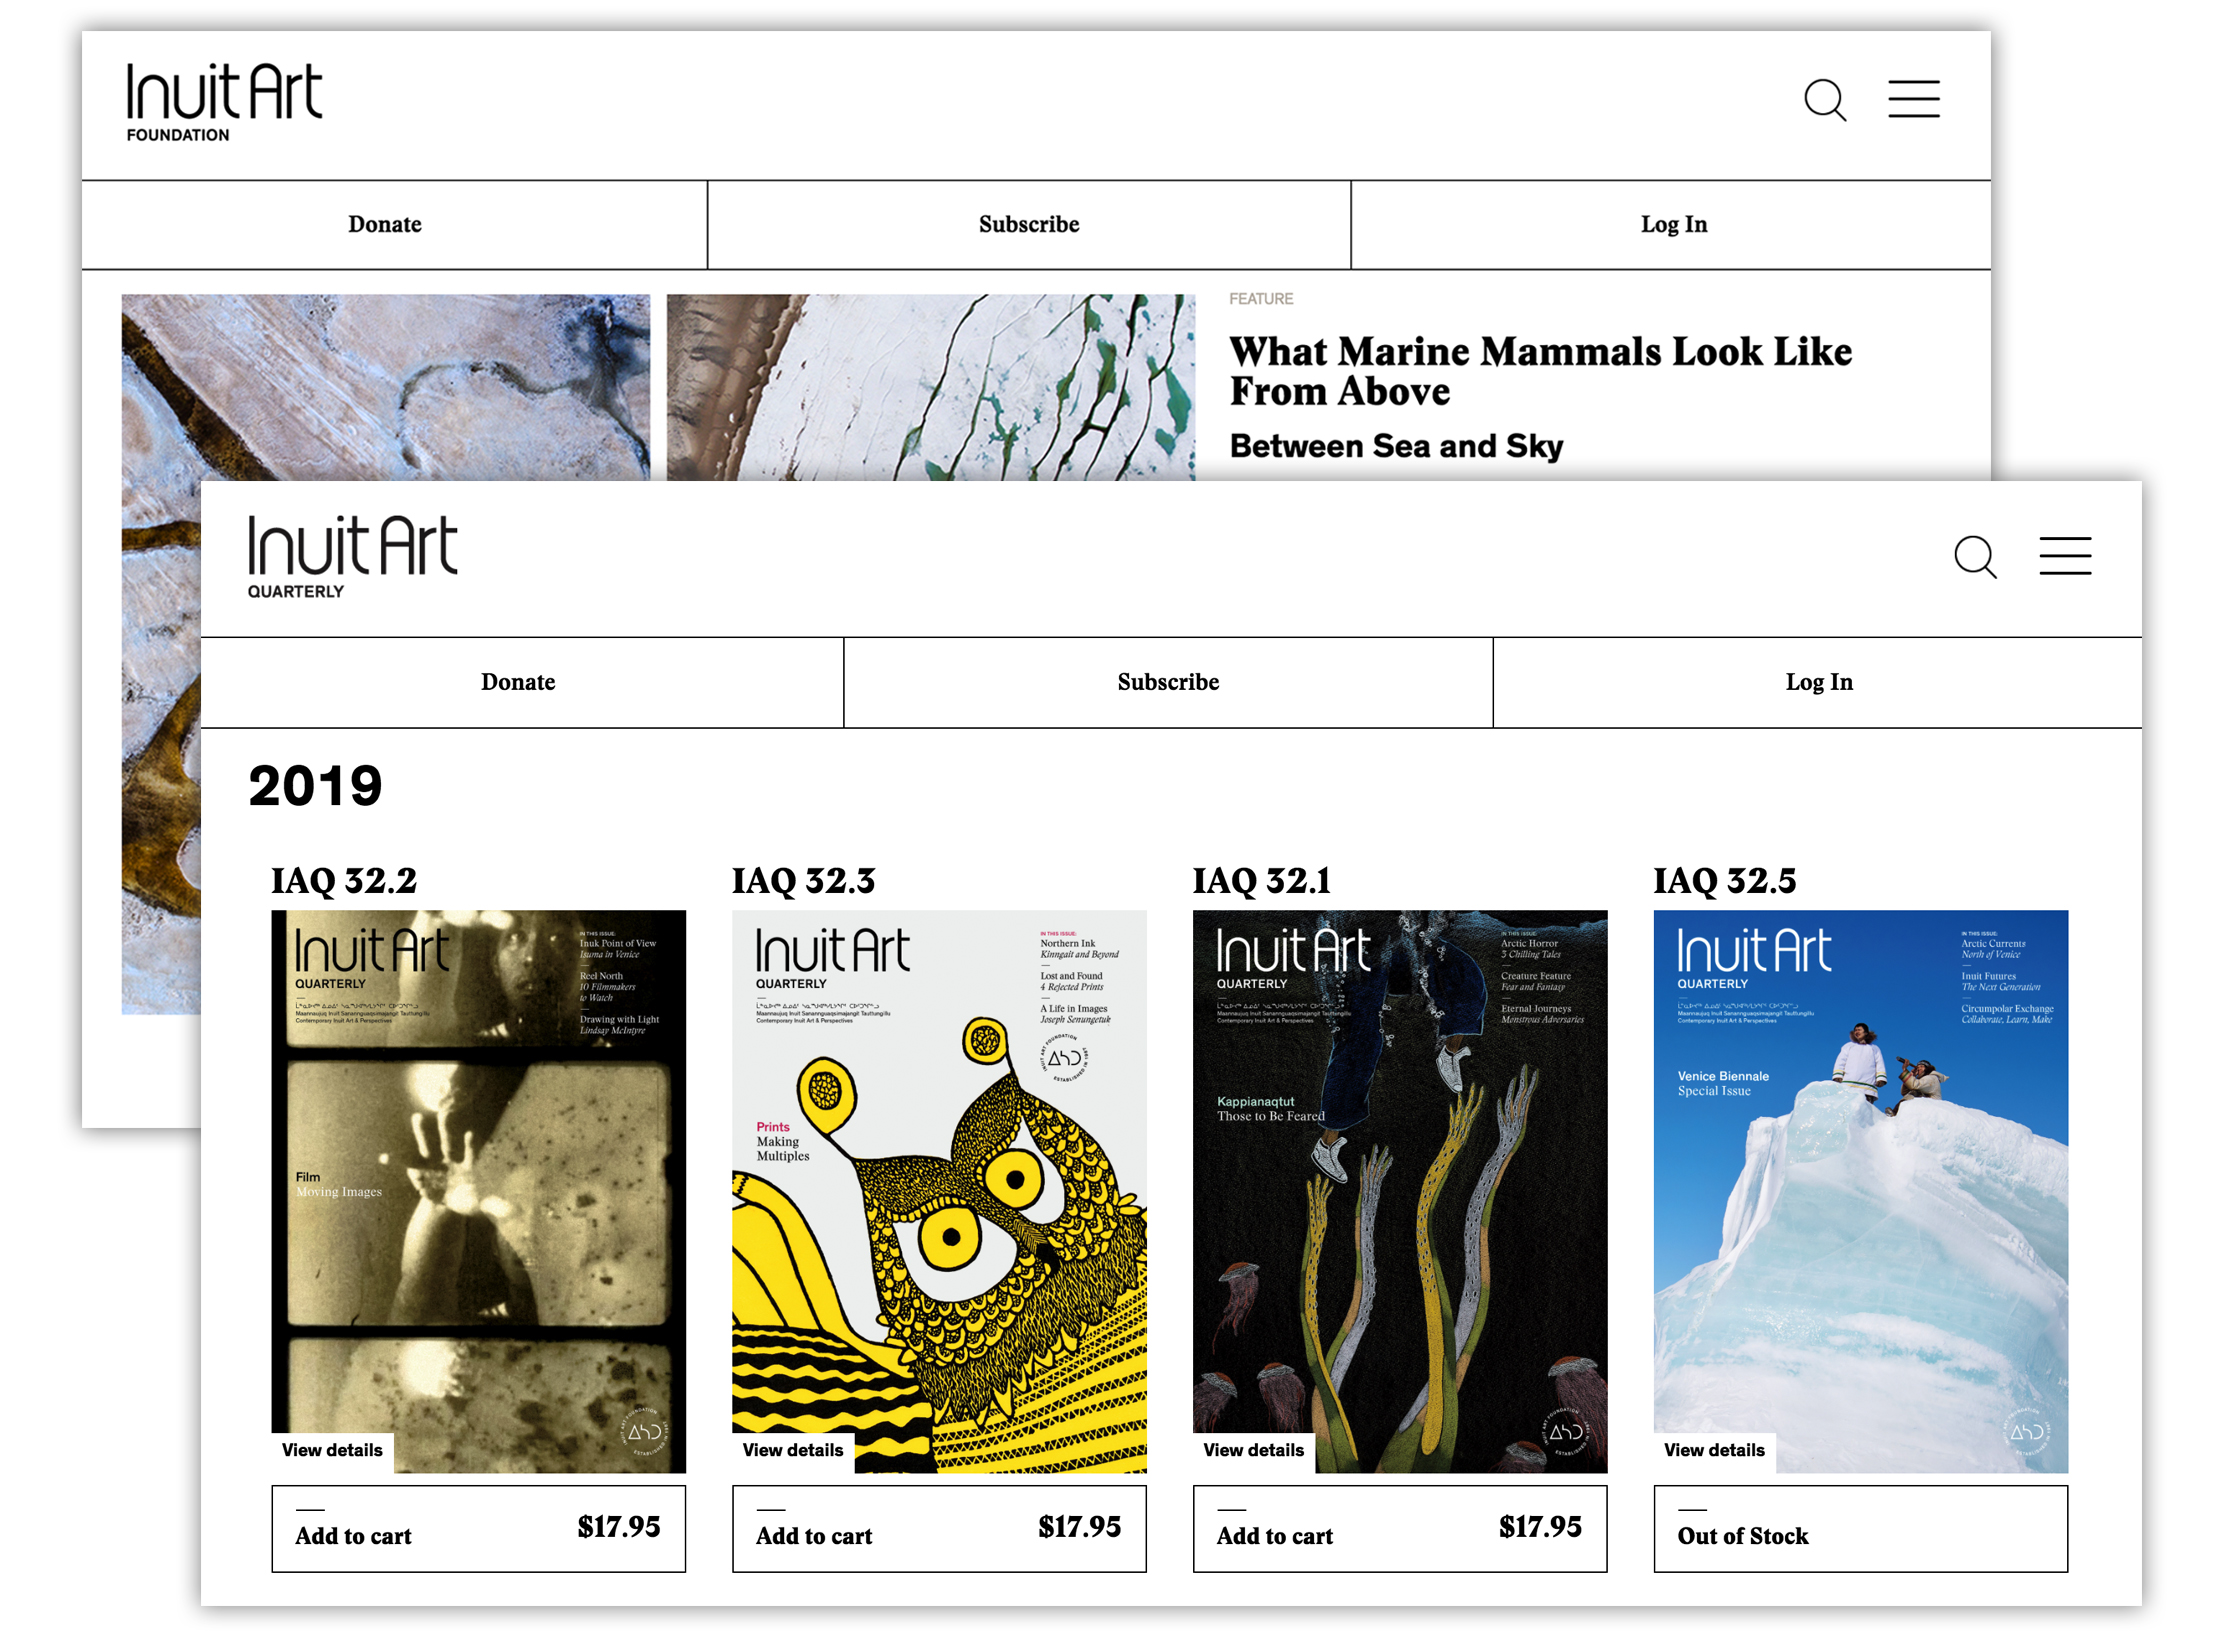Open hamburger menu in Inuit Art Foundation window
Viewport: 2228px width, 1636px height.
1913,99
